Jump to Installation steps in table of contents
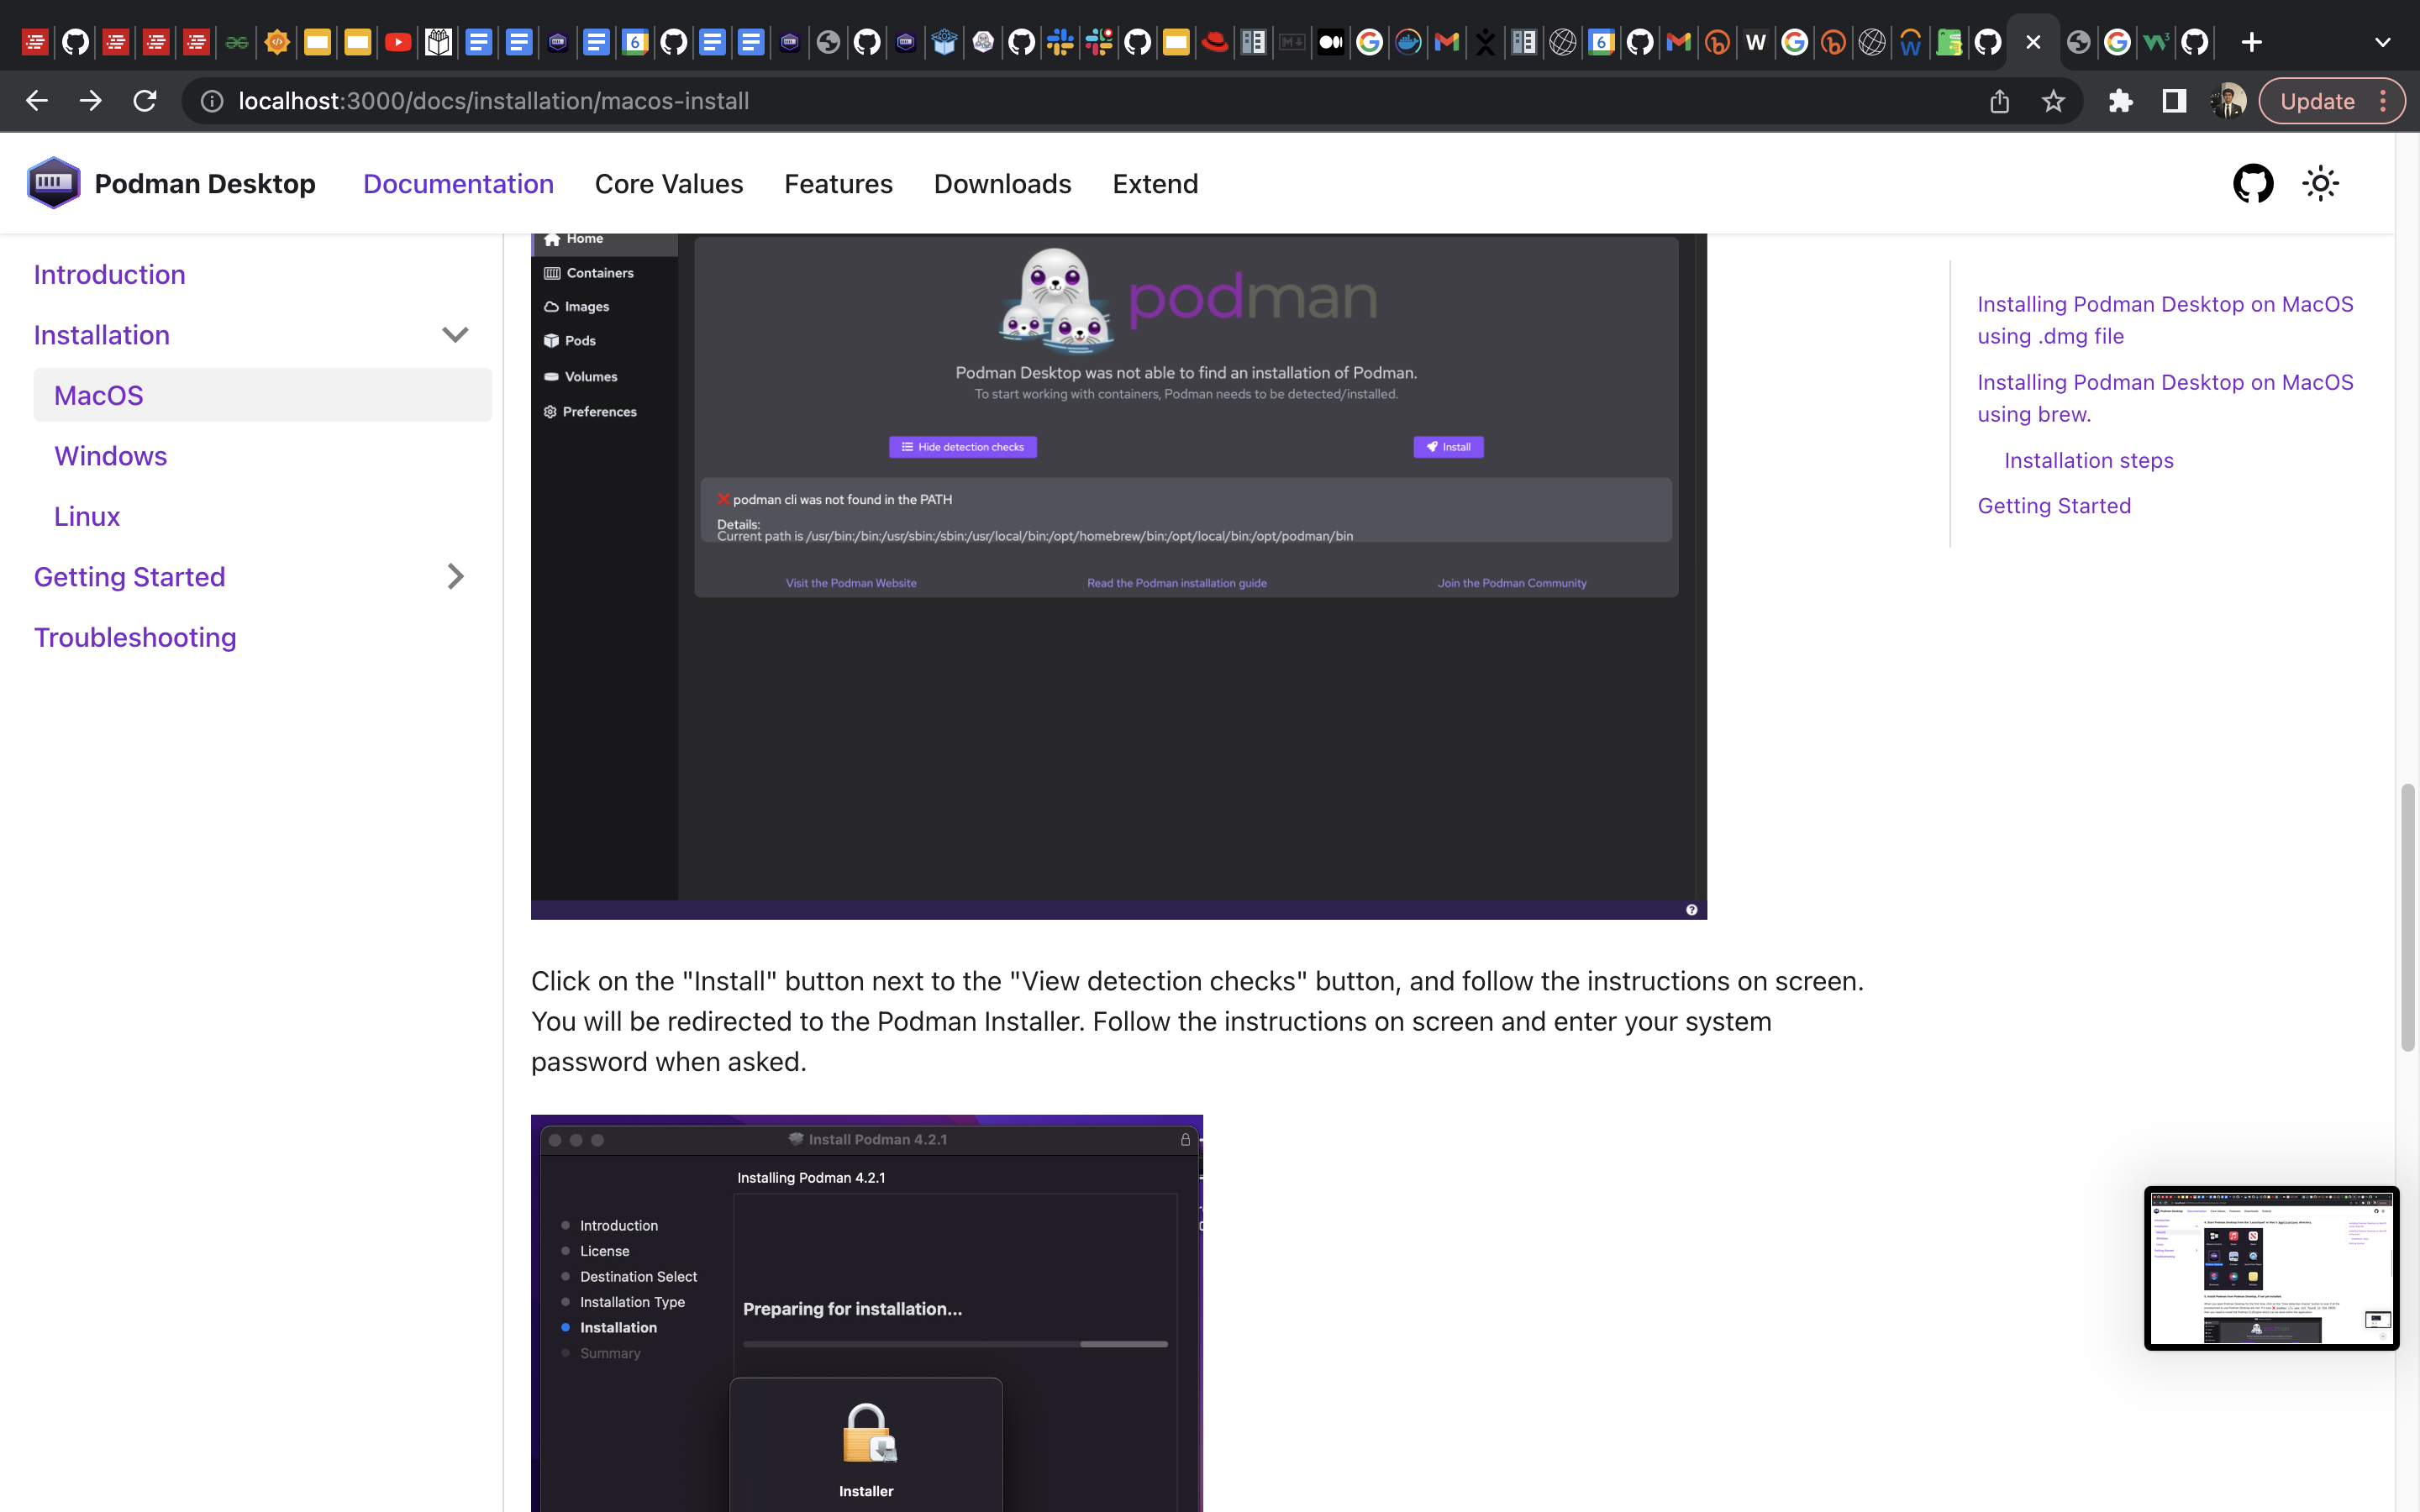The width and height of the screenshot is (2420, 1512). [x=2088, y=460]
